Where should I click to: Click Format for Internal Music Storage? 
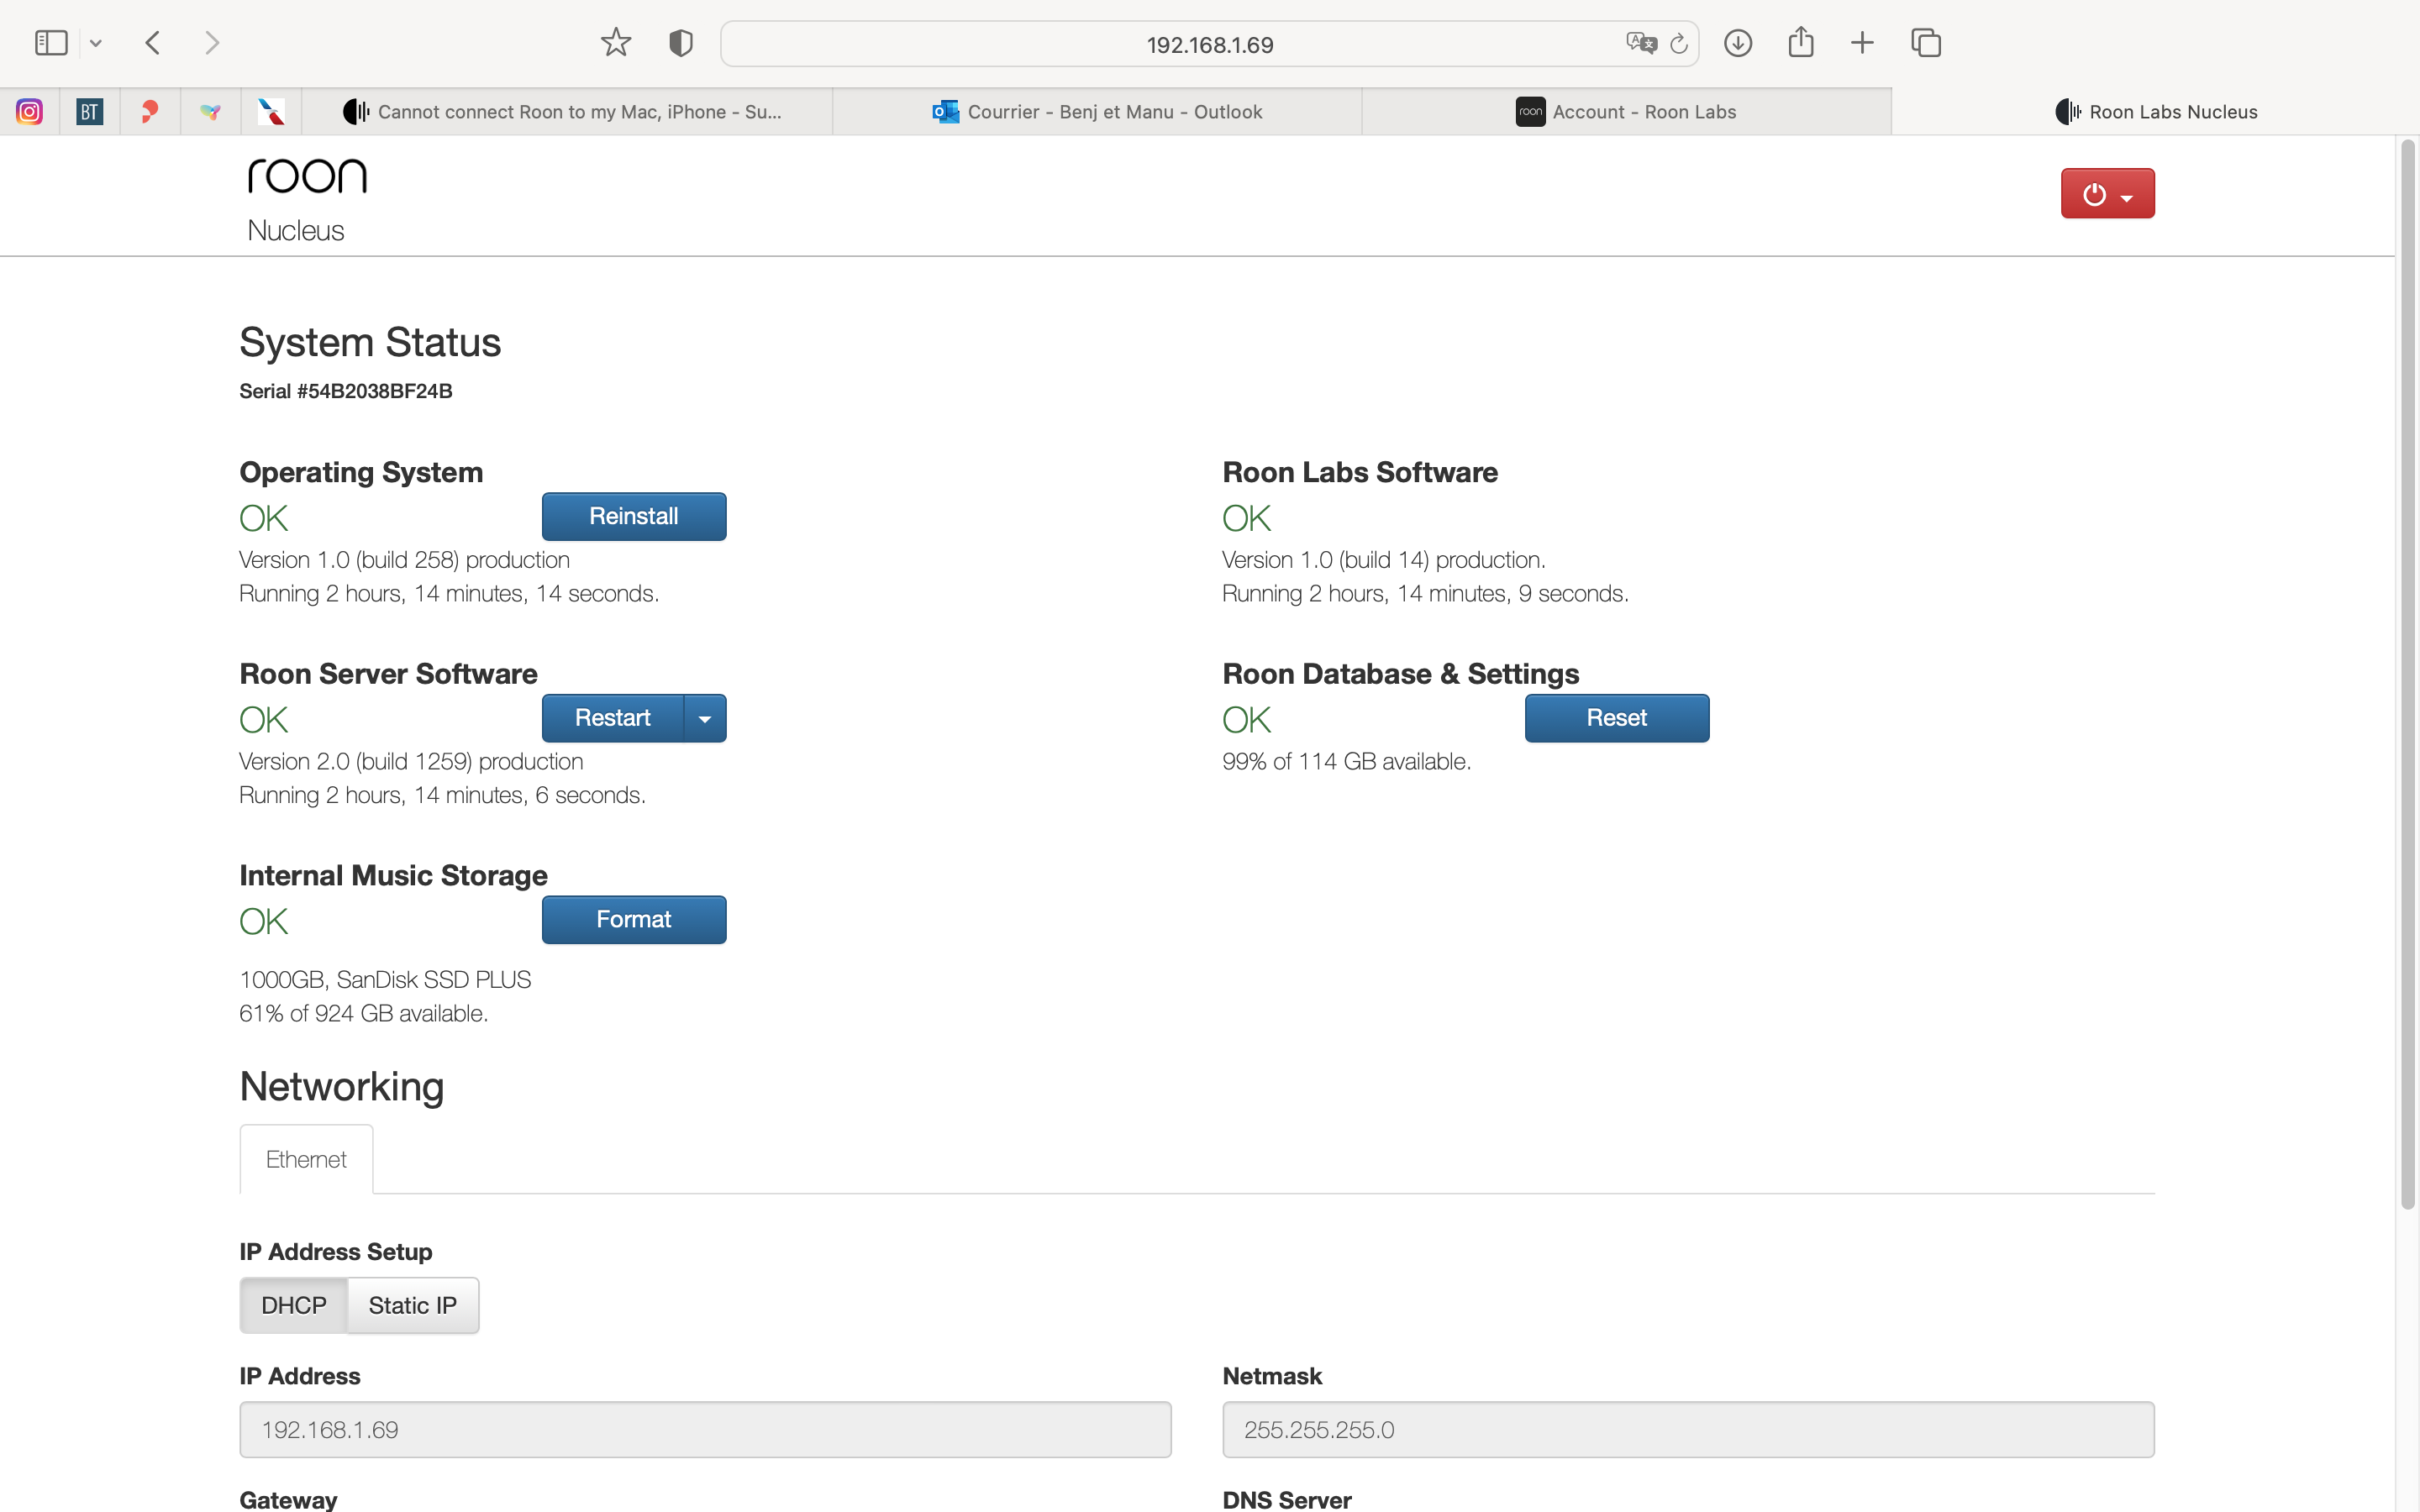click(634, 919)
